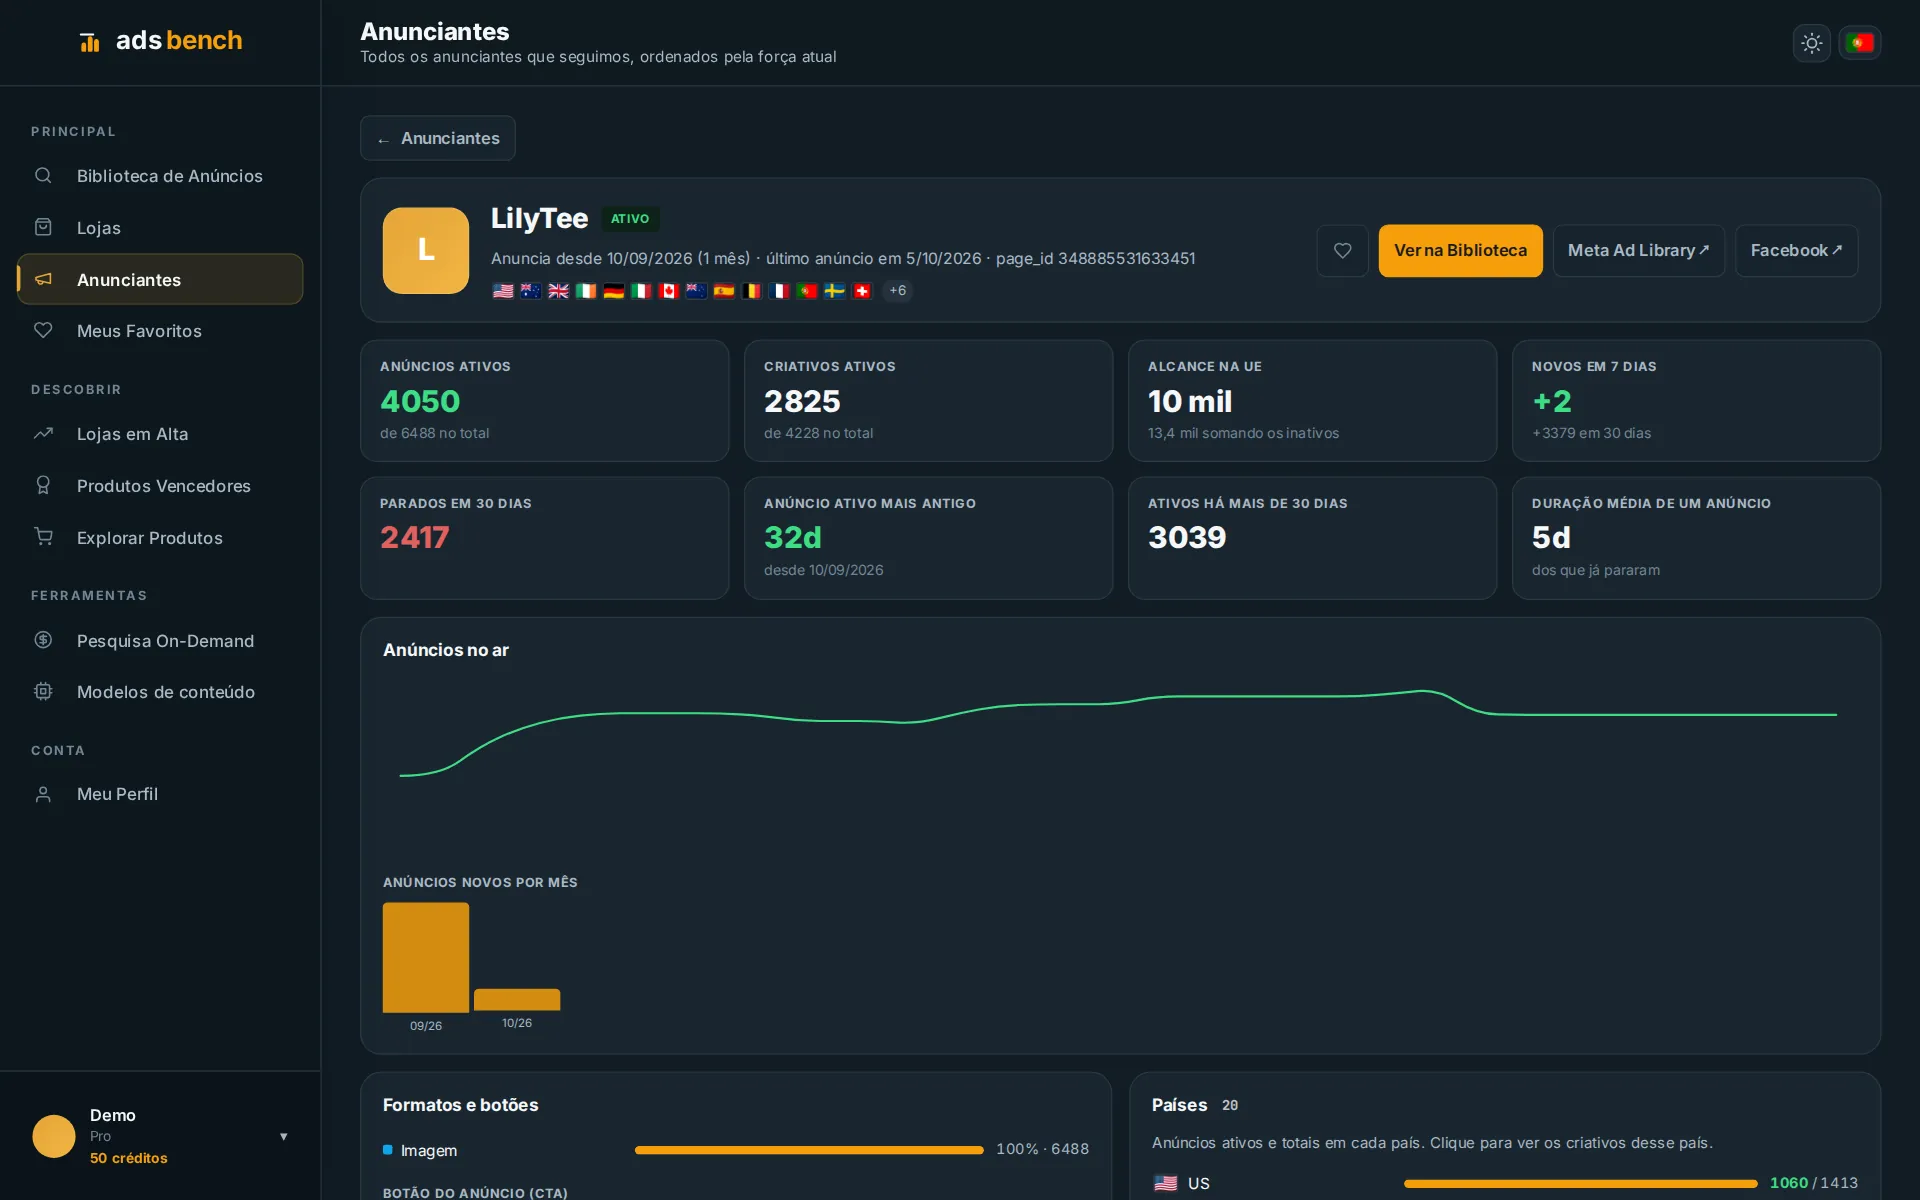Image resolution: width=1920 pixels, height=1200 pixels.
Task: Click the Lojas em Alta trending icon
Action: click(43, 433)
